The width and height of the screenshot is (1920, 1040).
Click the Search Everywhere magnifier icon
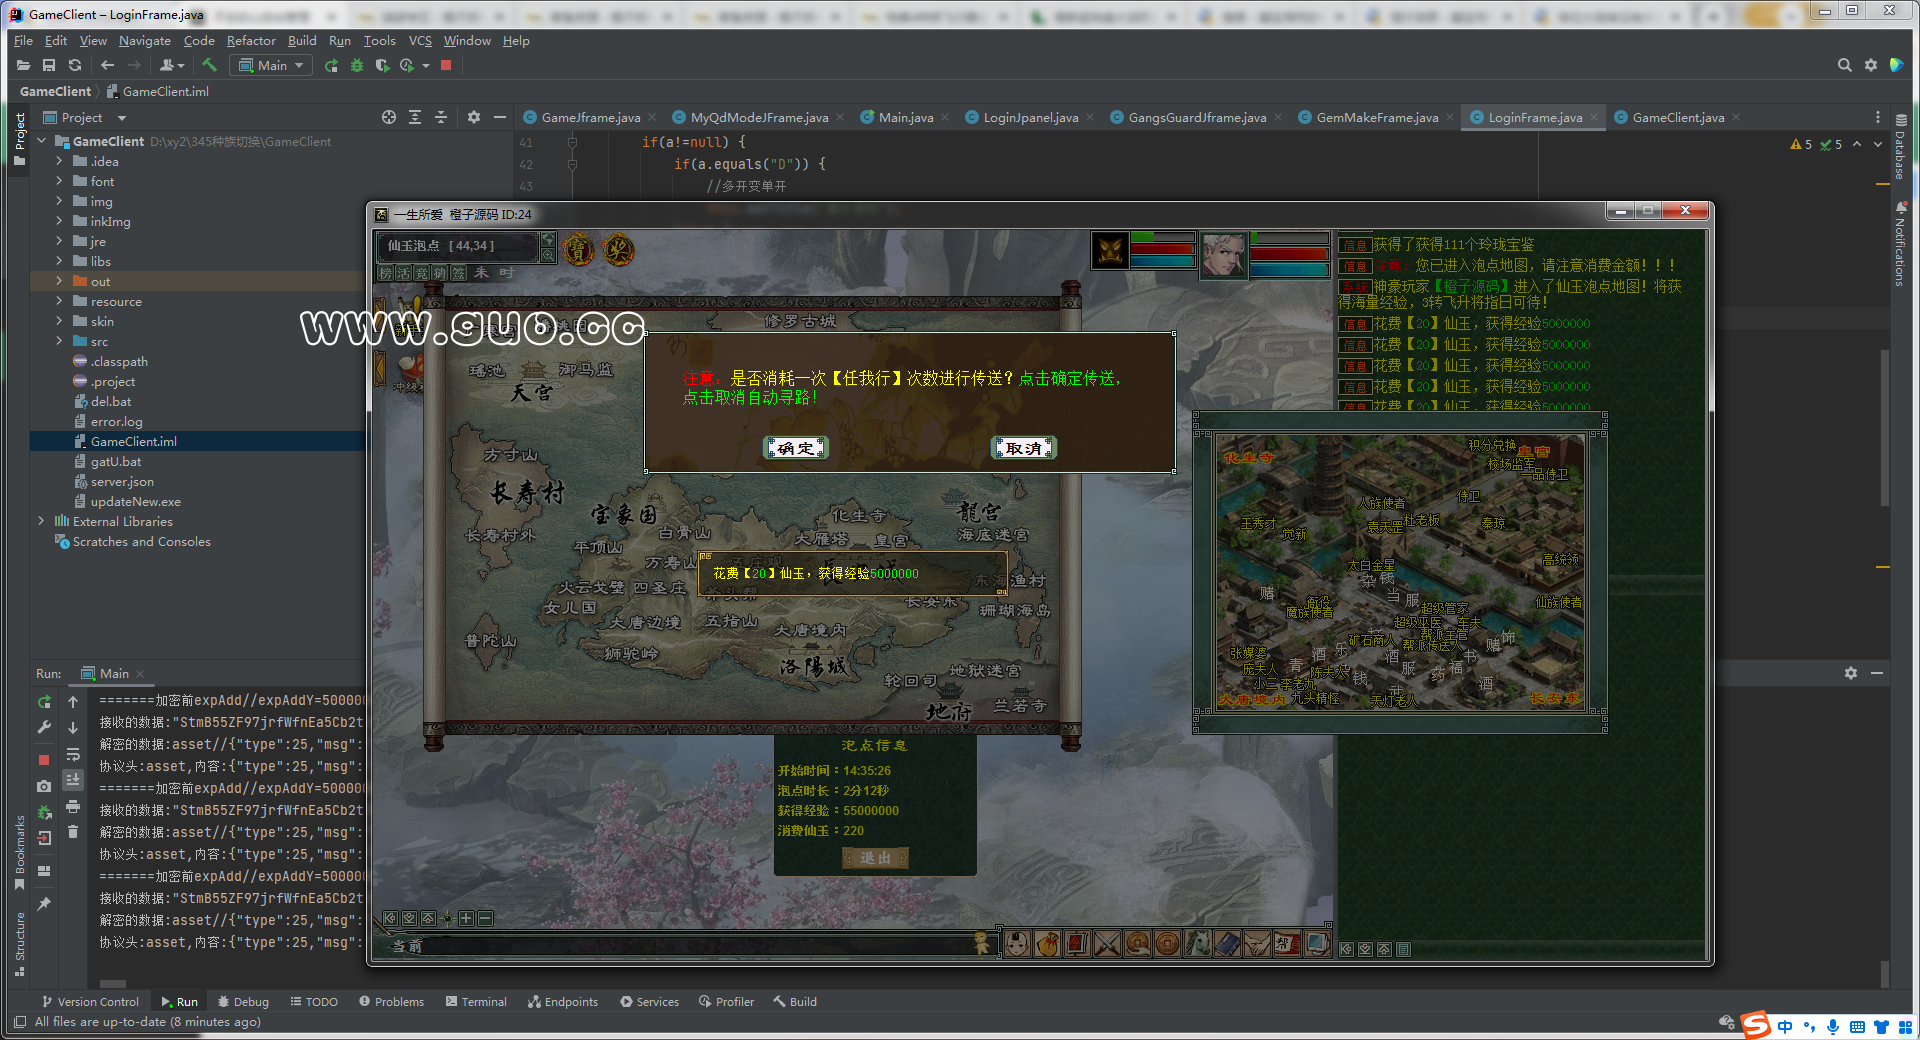click(x=1844, y=65)
